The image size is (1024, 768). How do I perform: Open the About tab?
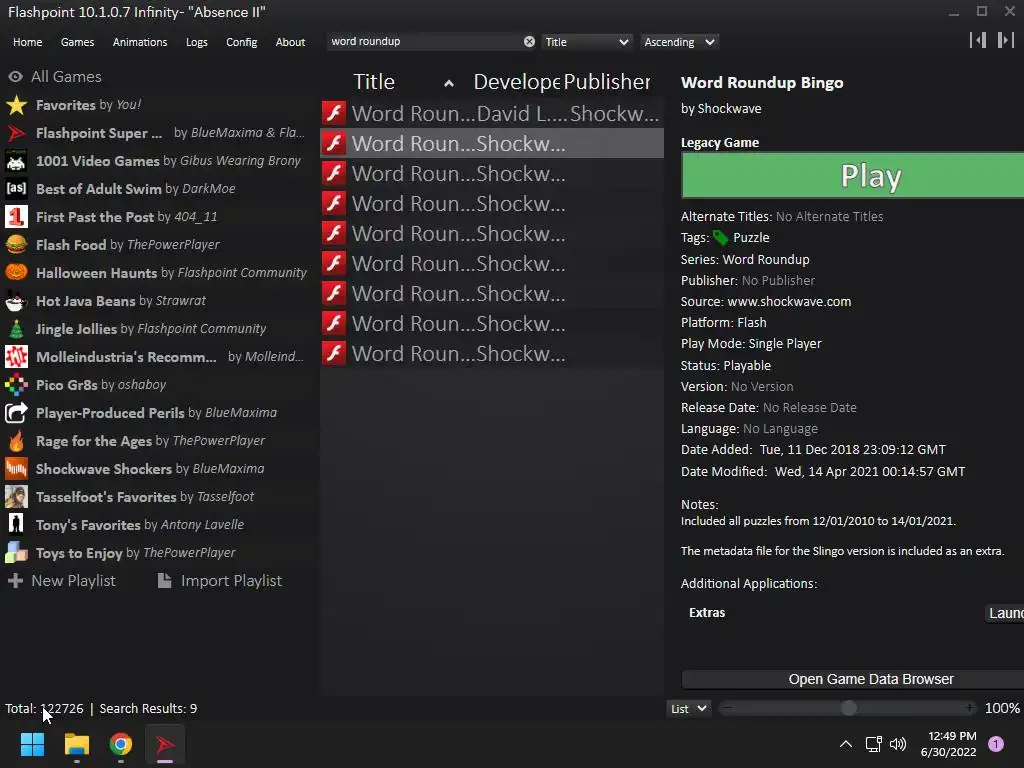(290, 42)
